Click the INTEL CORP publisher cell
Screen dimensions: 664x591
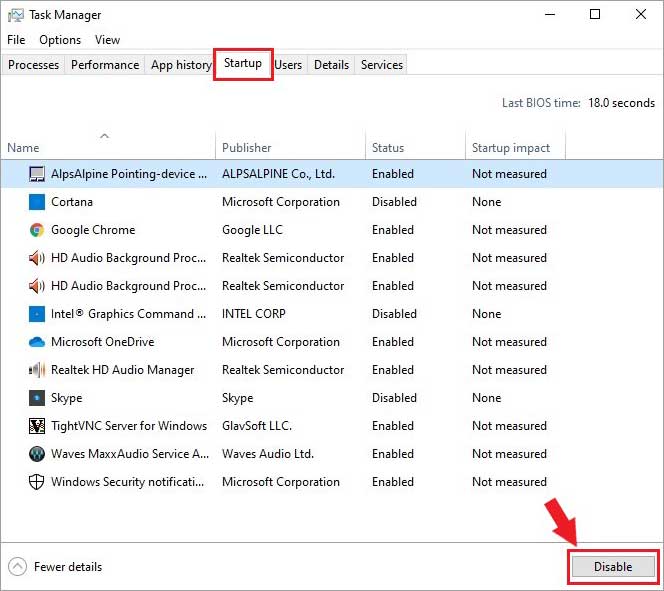coord(253,314)
